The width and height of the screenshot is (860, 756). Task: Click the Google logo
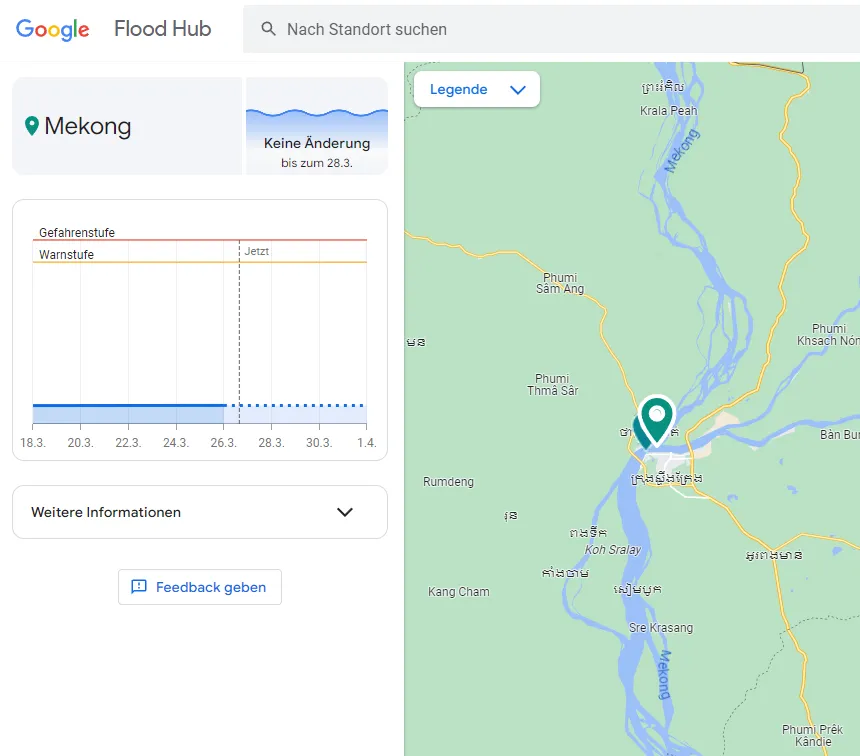53,30
